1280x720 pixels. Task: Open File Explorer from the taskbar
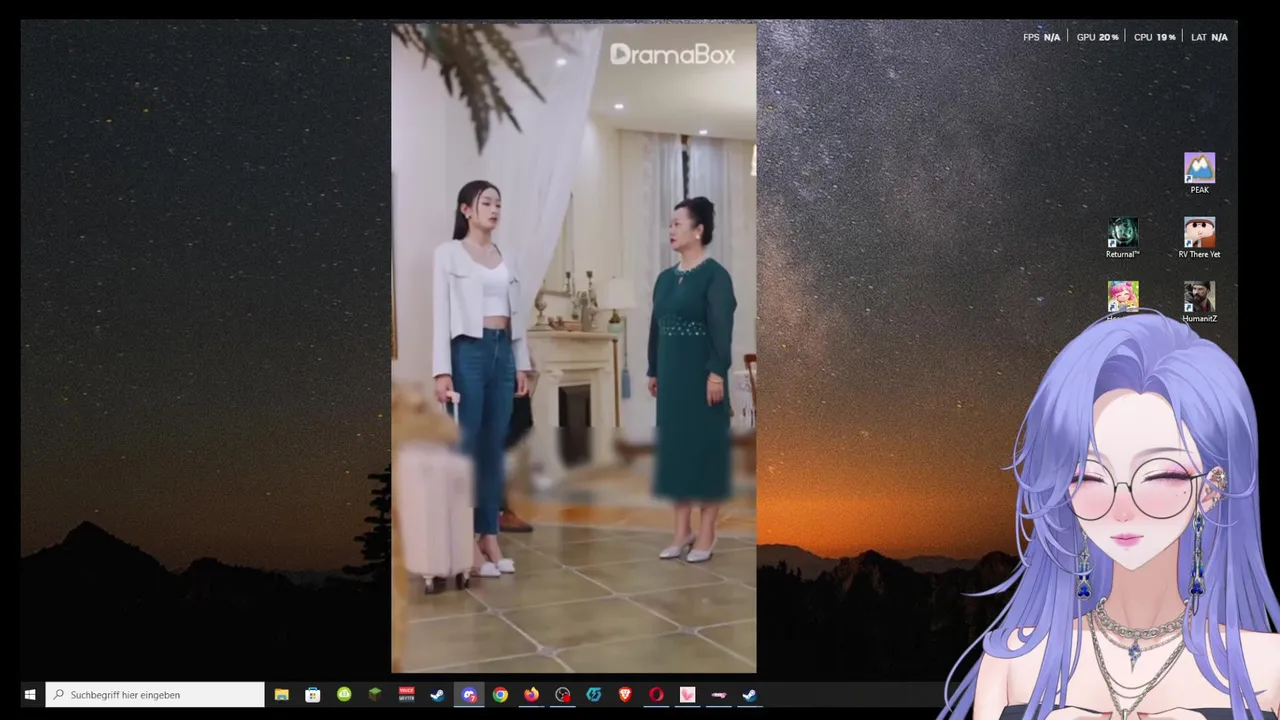coord(282,695)
